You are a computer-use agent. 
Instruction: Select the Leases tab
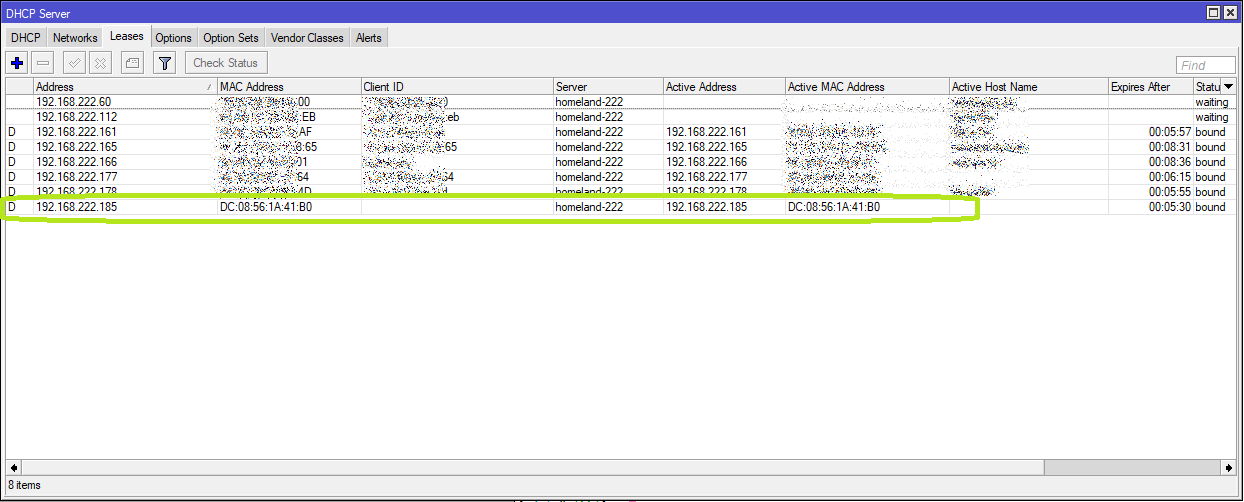point(127,37)
